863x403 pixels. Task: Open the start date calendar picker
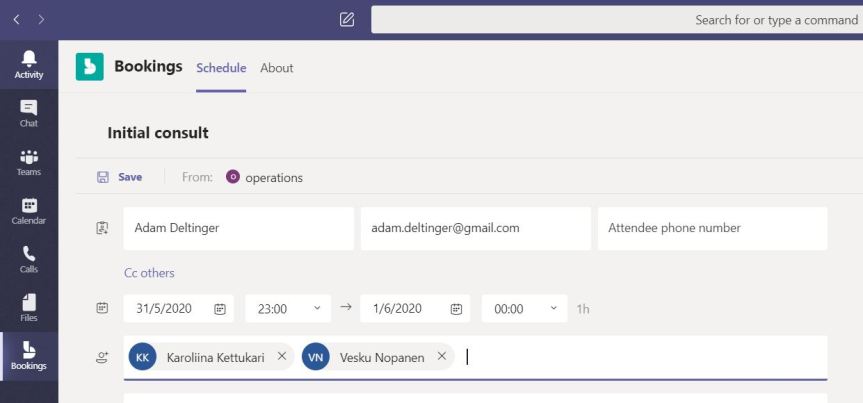(219, 309)
